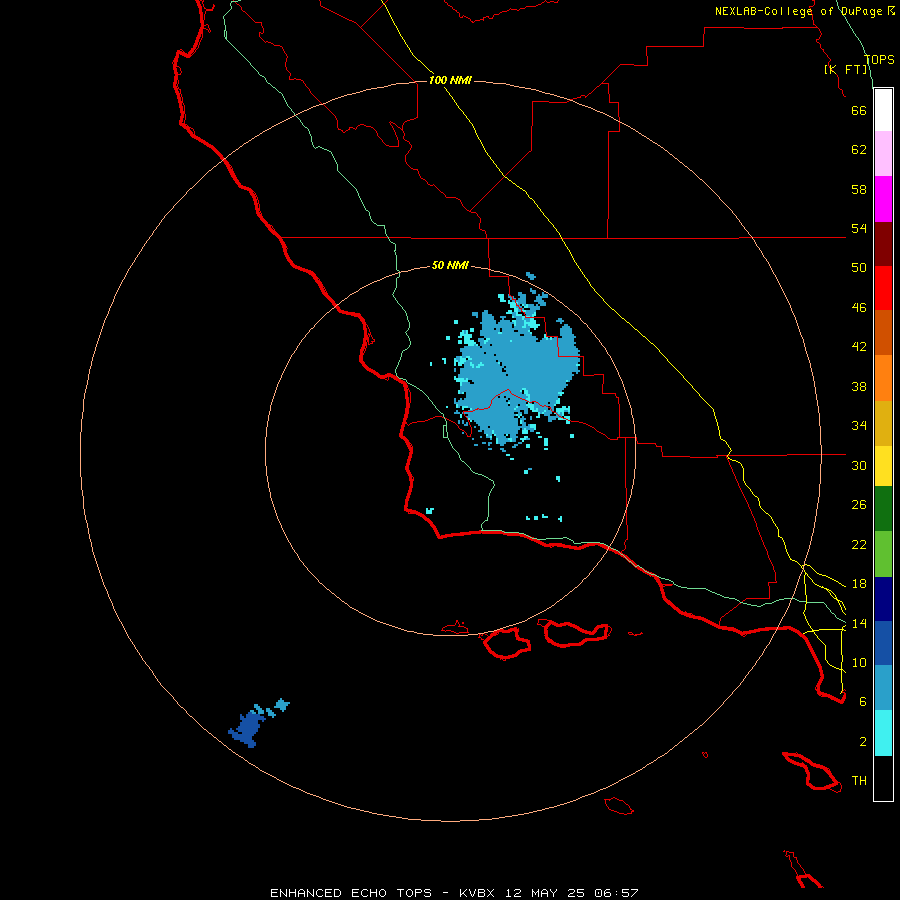Click the medium blue legend swatch
This screenshot has width=900, height=900.
(x=883, y=643)
